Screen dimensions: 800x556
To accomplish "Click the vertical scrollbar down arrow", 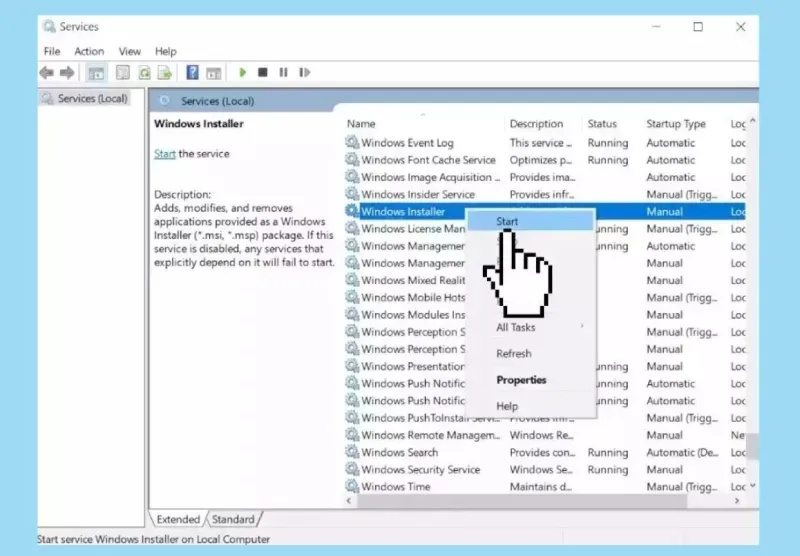I will click(753, 486).
